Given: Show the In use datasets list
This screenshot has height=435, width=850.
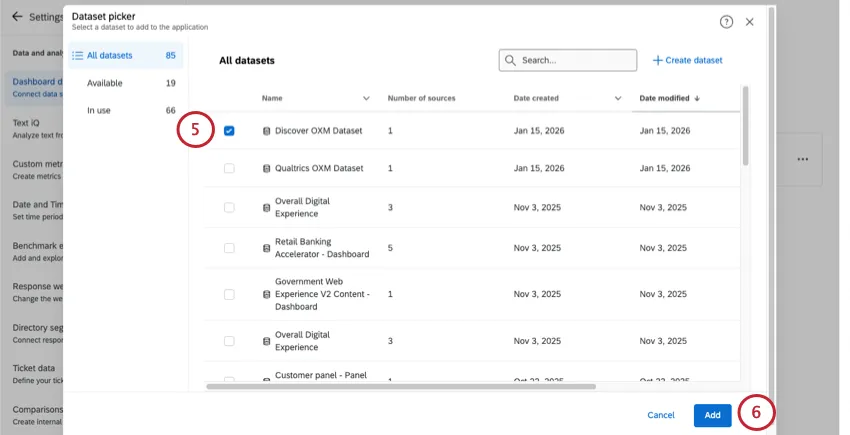Looking at the screenshot, I should pyautogui.click(x=99, y=110).
